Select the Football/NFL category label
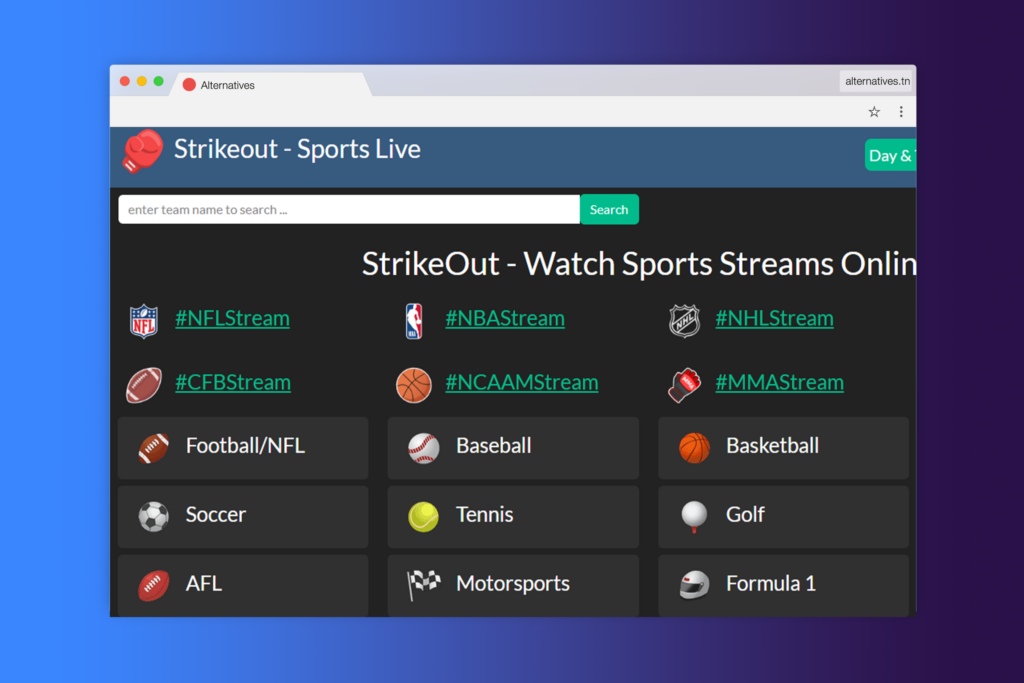The width and height of the screenshot is (1024, 683). click(246, 446)
